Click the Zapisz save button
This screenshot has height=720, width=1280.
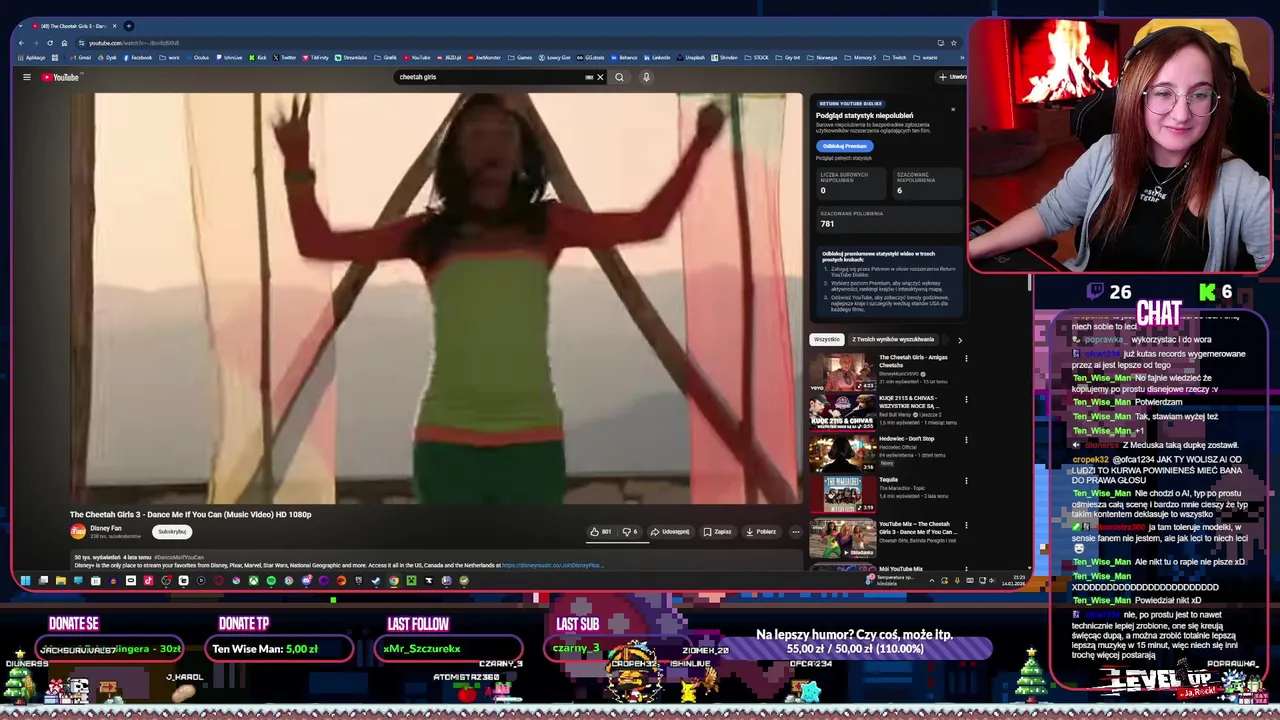click(x=717, y=532)
